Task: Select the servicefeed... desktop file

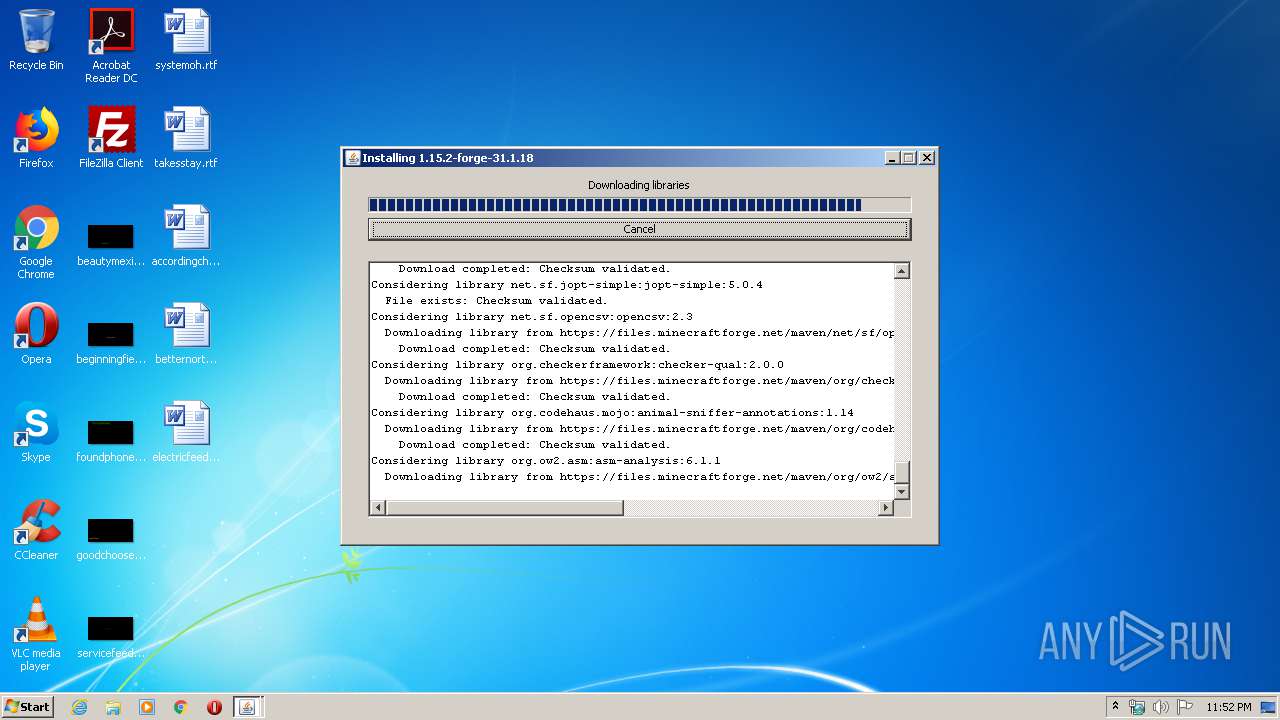Action: coord(111,636)
